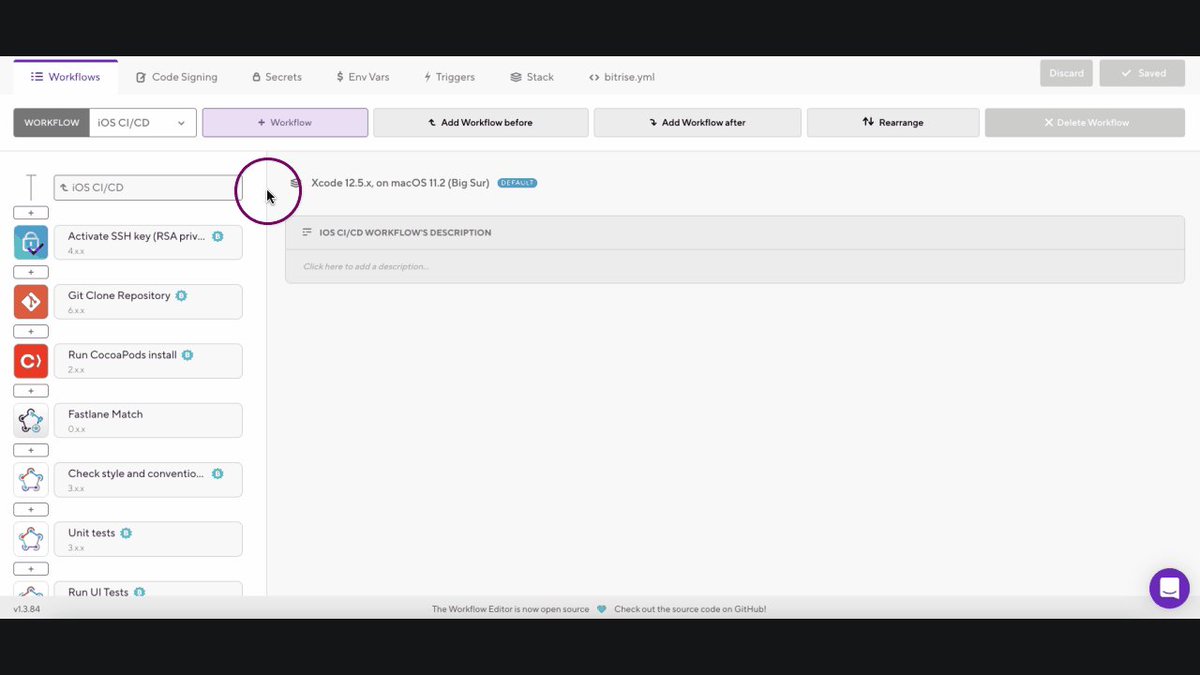Click the stack icon beside Xcode 12.5.x
This screenshot has width=1200, height=675.
(x=295, y=183)
